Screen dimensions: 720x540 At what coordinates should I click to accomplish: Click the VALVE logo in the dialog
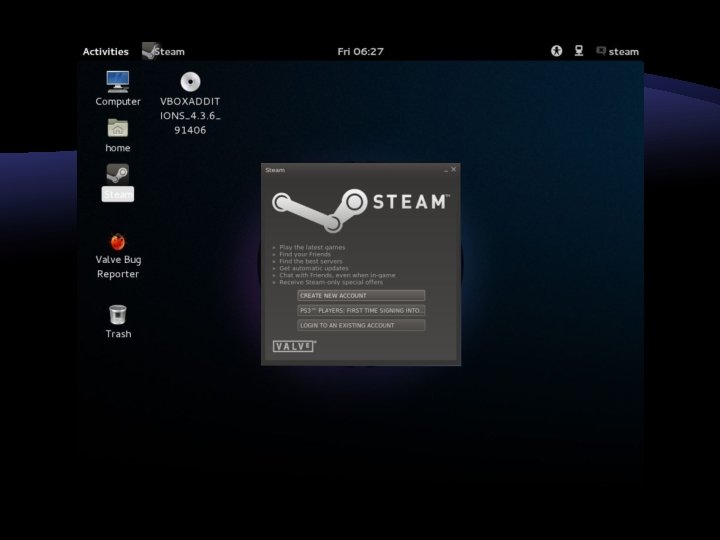click(294, 346)
